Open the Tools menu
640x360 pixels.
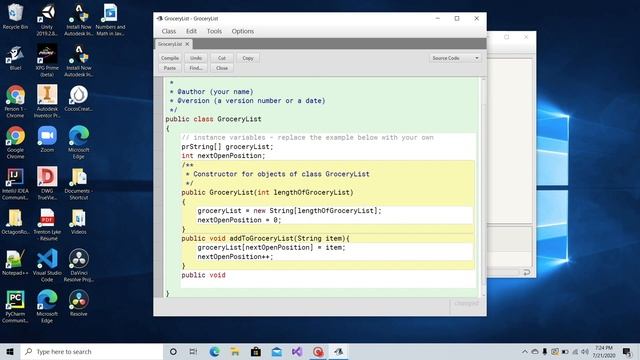click(x=214, y=31)
